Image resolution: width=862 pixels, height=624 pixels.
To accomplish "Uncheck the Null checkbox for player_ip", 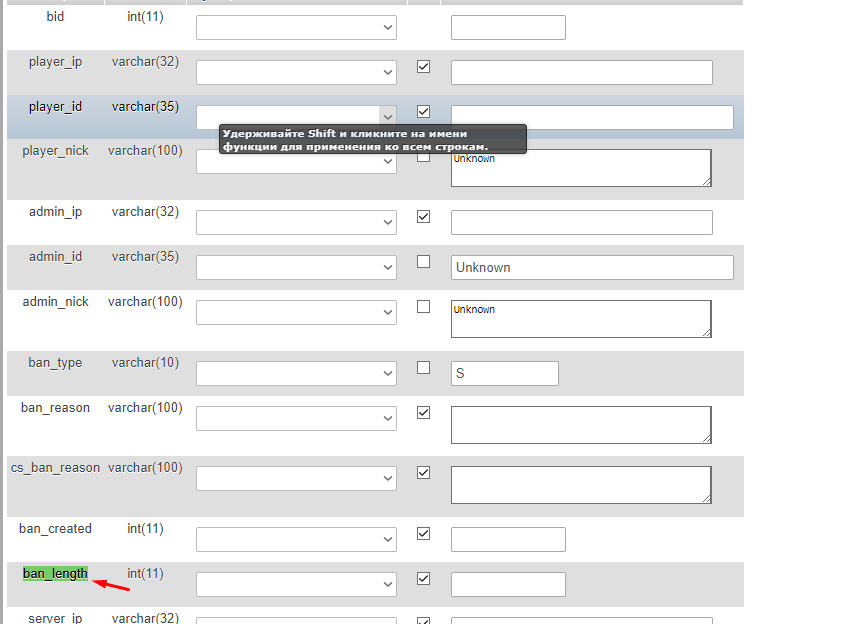I will (x=423, y=67).
